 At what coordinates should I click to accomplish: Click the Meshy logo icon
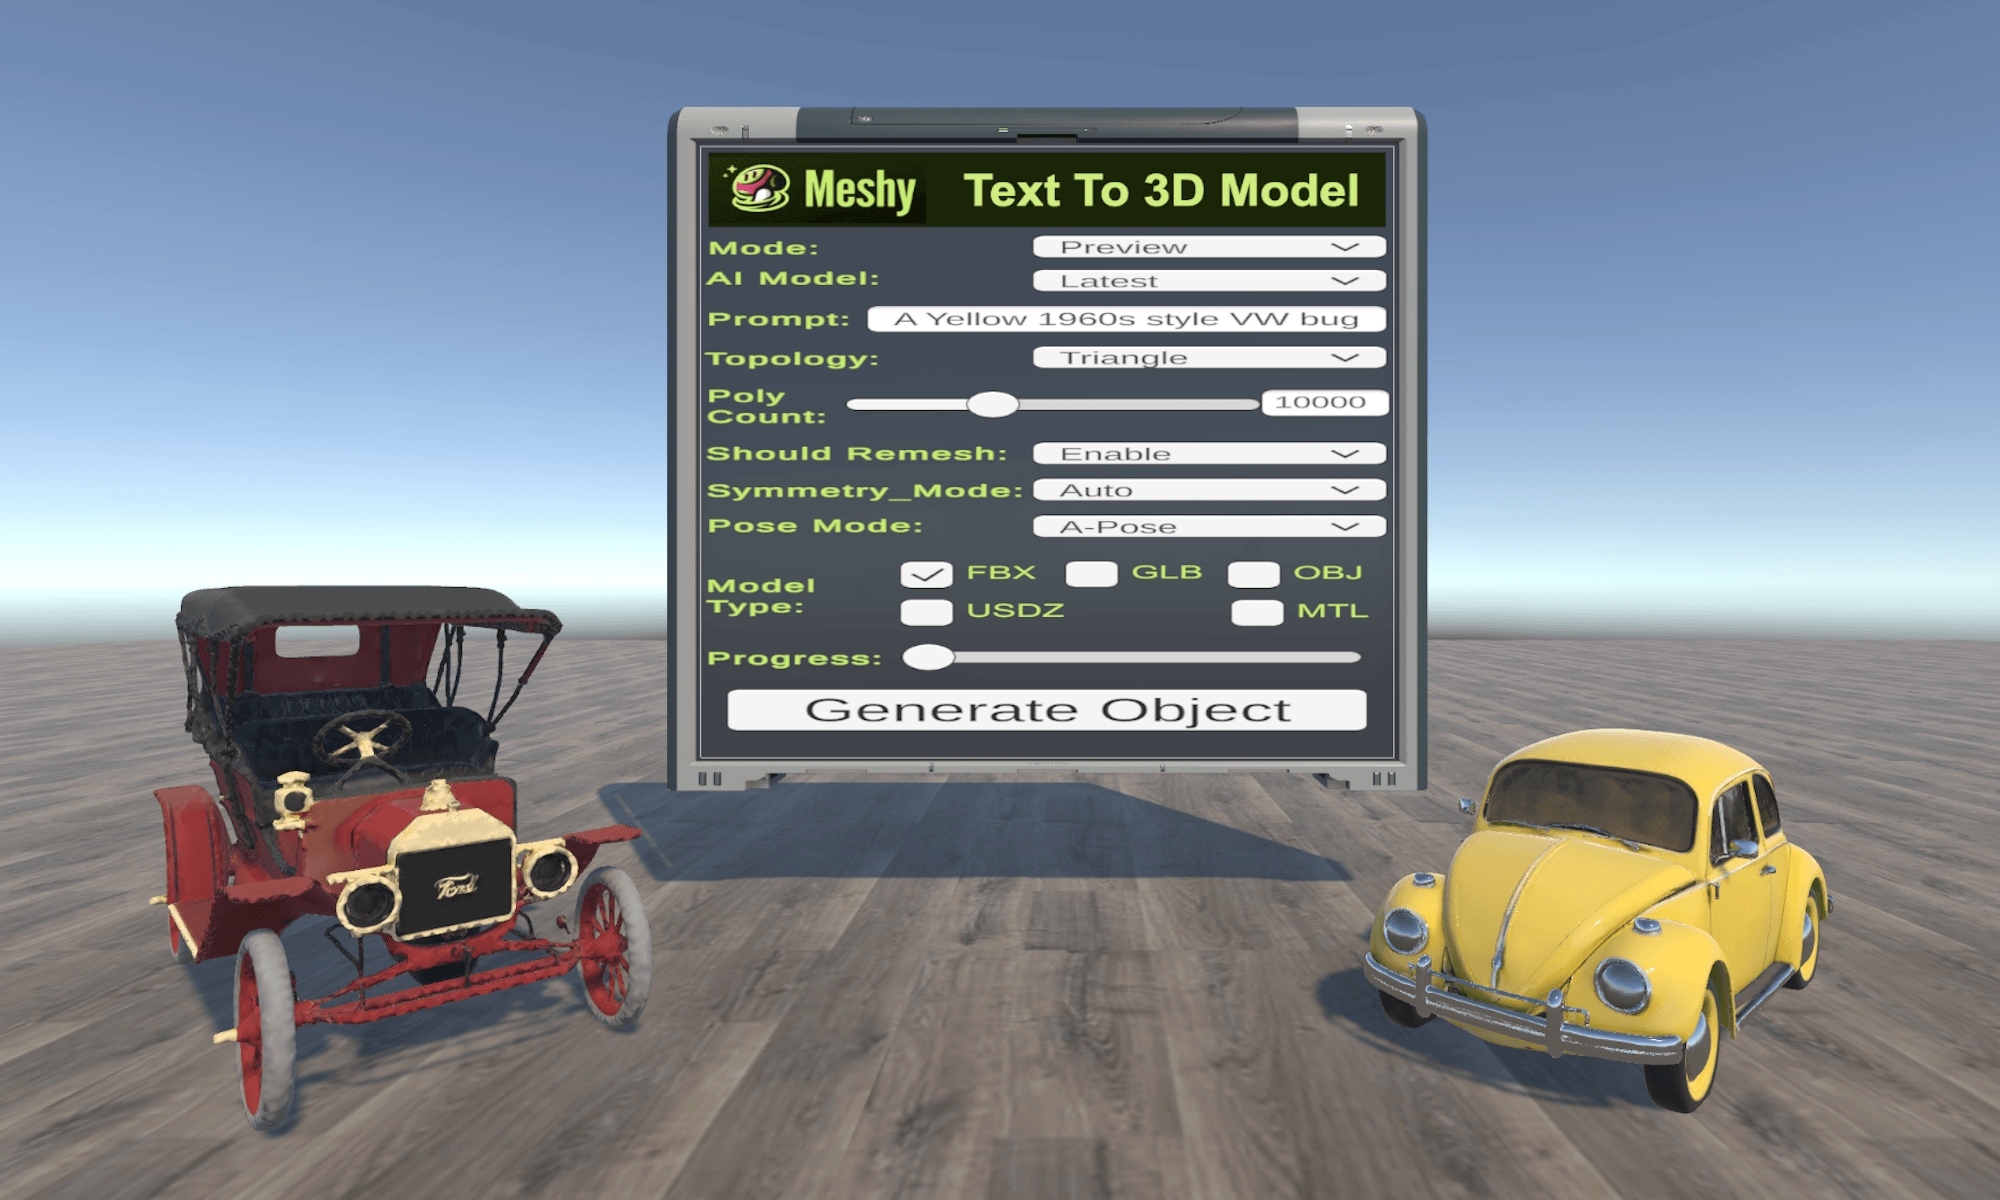(x=760, y=188)
